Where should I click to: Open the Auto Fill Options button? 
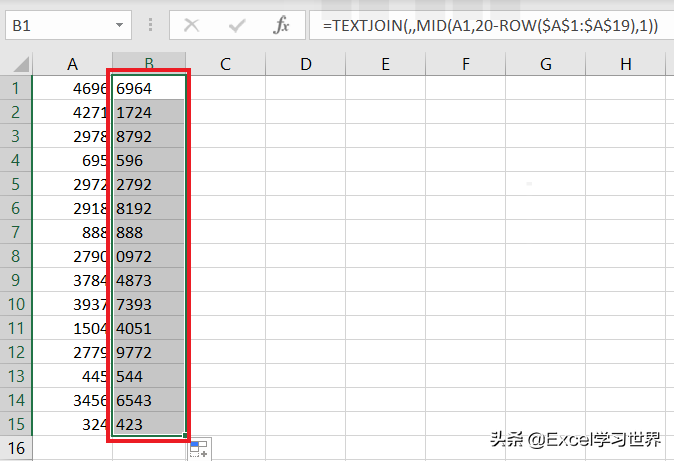[199, 450]
